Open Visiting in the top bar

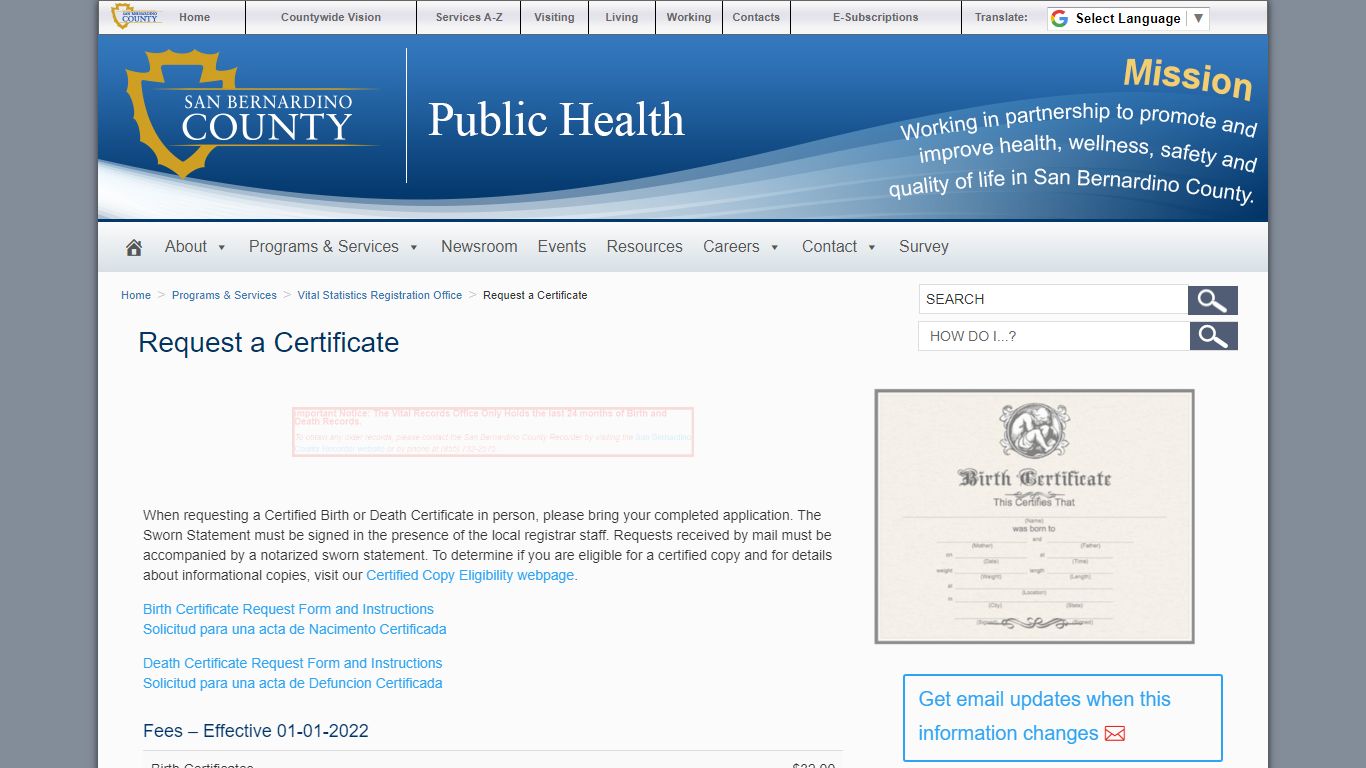(554, 17)
